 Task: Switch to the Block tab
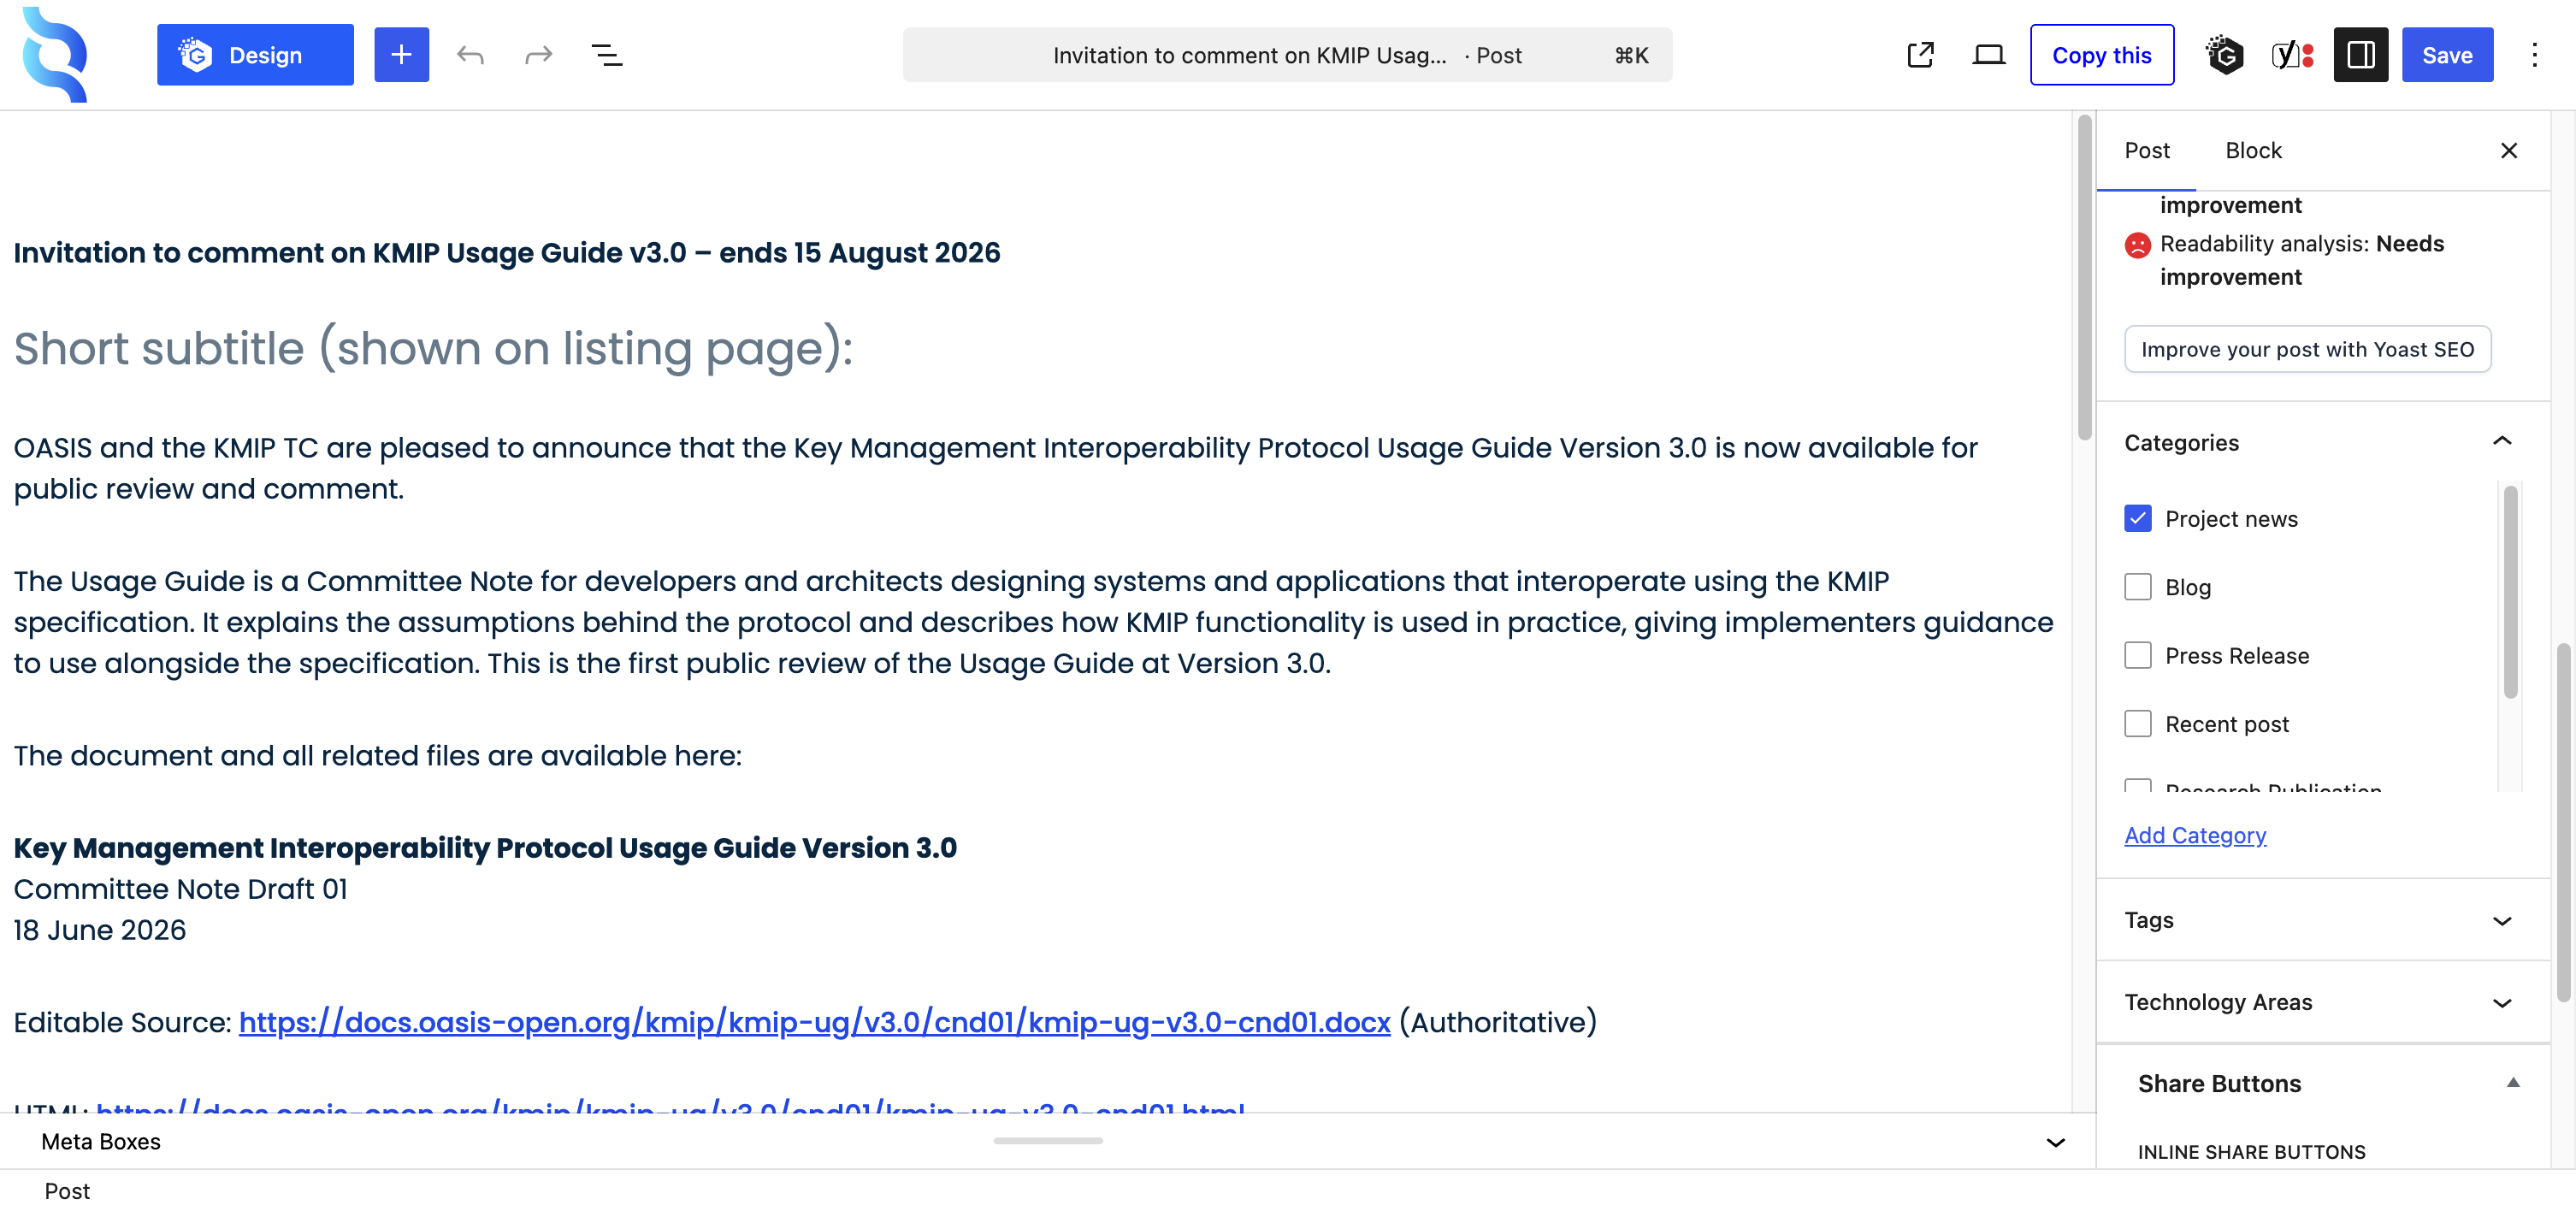(2253, 151)
